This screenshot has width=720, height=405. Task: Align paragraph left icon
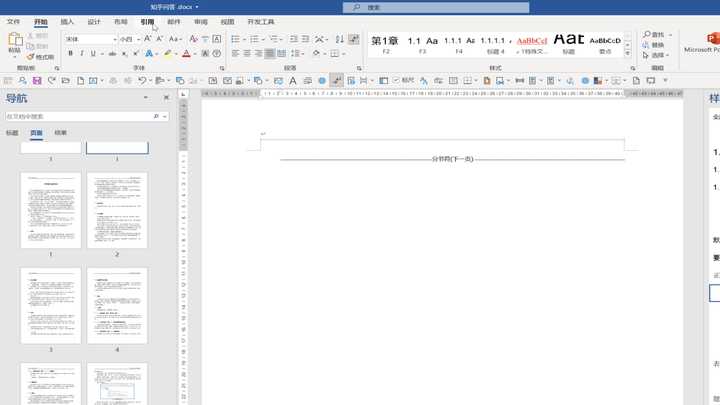pyautogui.click(x=236, y=54)
